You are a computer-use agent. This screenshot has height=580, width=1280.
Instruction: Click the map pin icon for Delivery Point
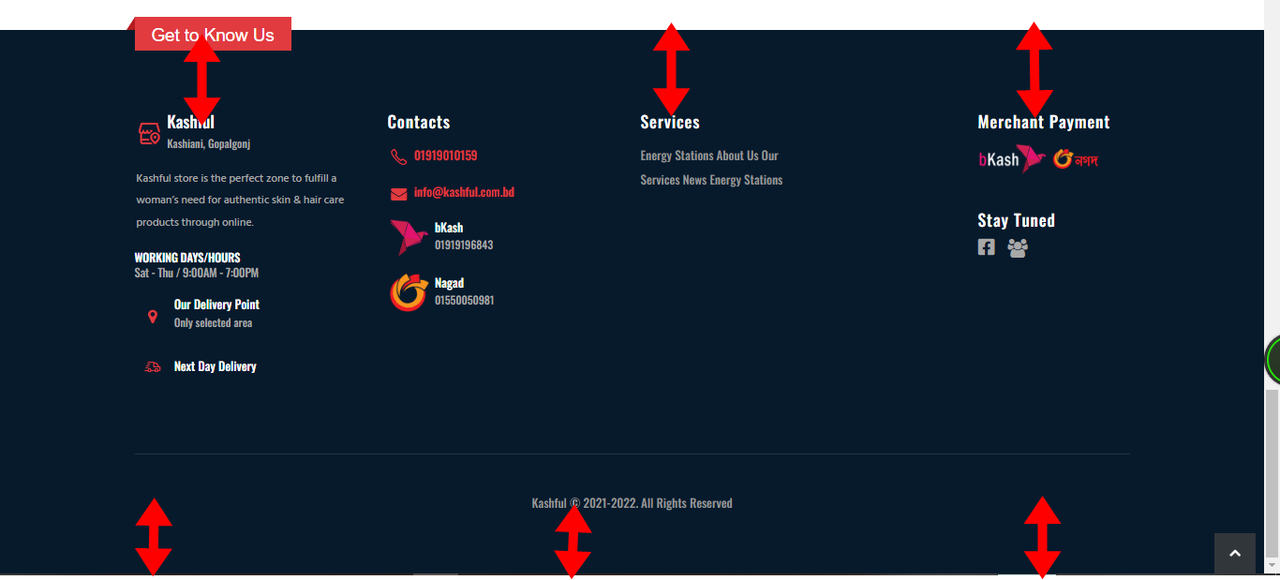(x=152, y=316)
